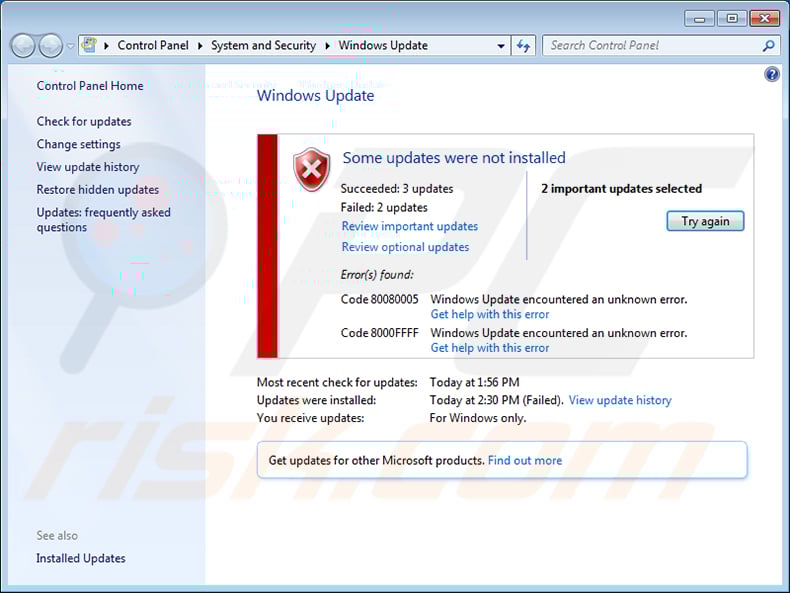This screenshot has height=593, width=790.
Task: Get help with error Code 8000FFFF
Action: [490, 348]
